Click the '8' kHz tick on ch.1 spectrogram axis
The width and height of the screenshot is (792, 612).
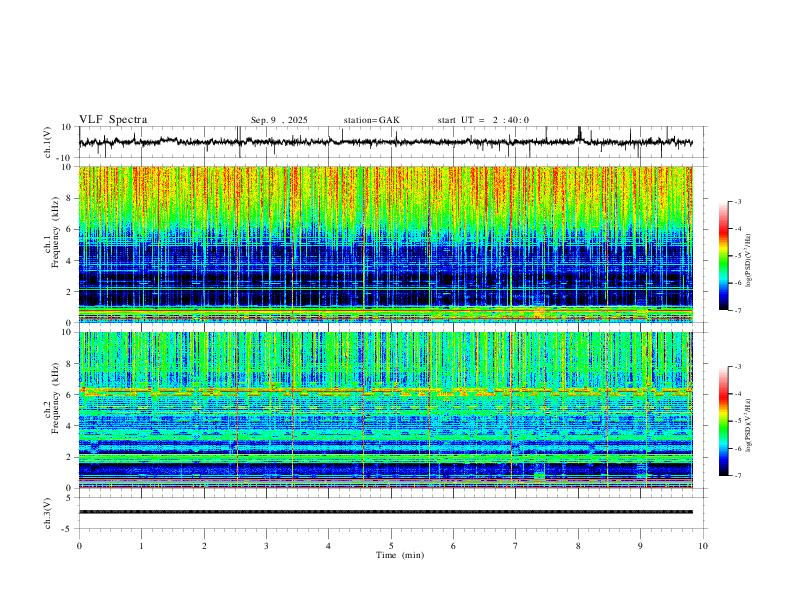(70, 198)
